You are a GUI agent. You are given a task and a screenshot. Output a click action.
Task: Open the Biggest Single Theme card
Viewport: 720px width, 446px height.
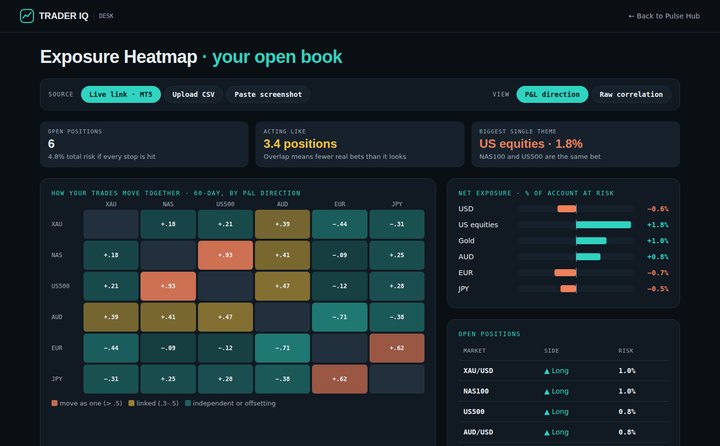575,144
